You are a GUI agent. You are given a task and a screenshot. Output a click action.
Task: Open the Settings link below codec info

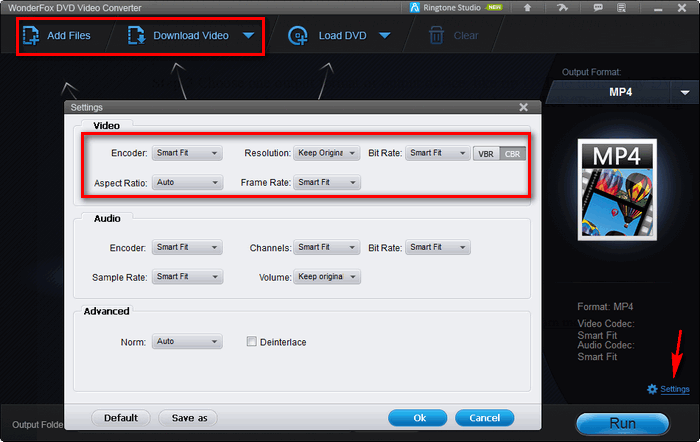(675, 389)
